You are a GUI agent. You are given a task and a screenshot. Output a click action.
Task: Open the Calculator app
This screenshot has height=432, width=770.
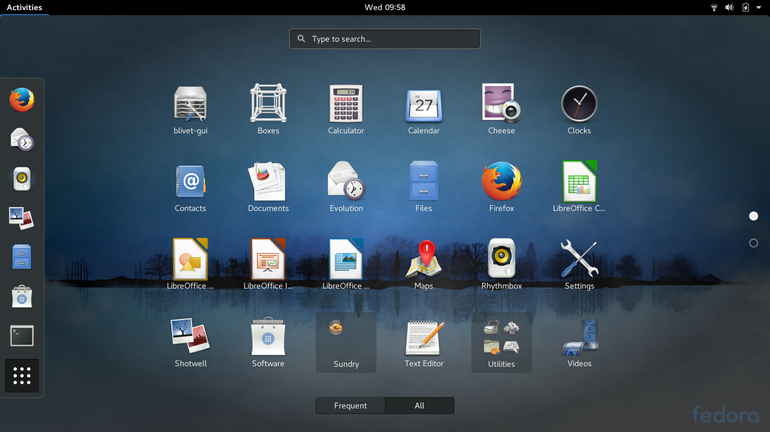pyautogui.click(x=346, y=109)
